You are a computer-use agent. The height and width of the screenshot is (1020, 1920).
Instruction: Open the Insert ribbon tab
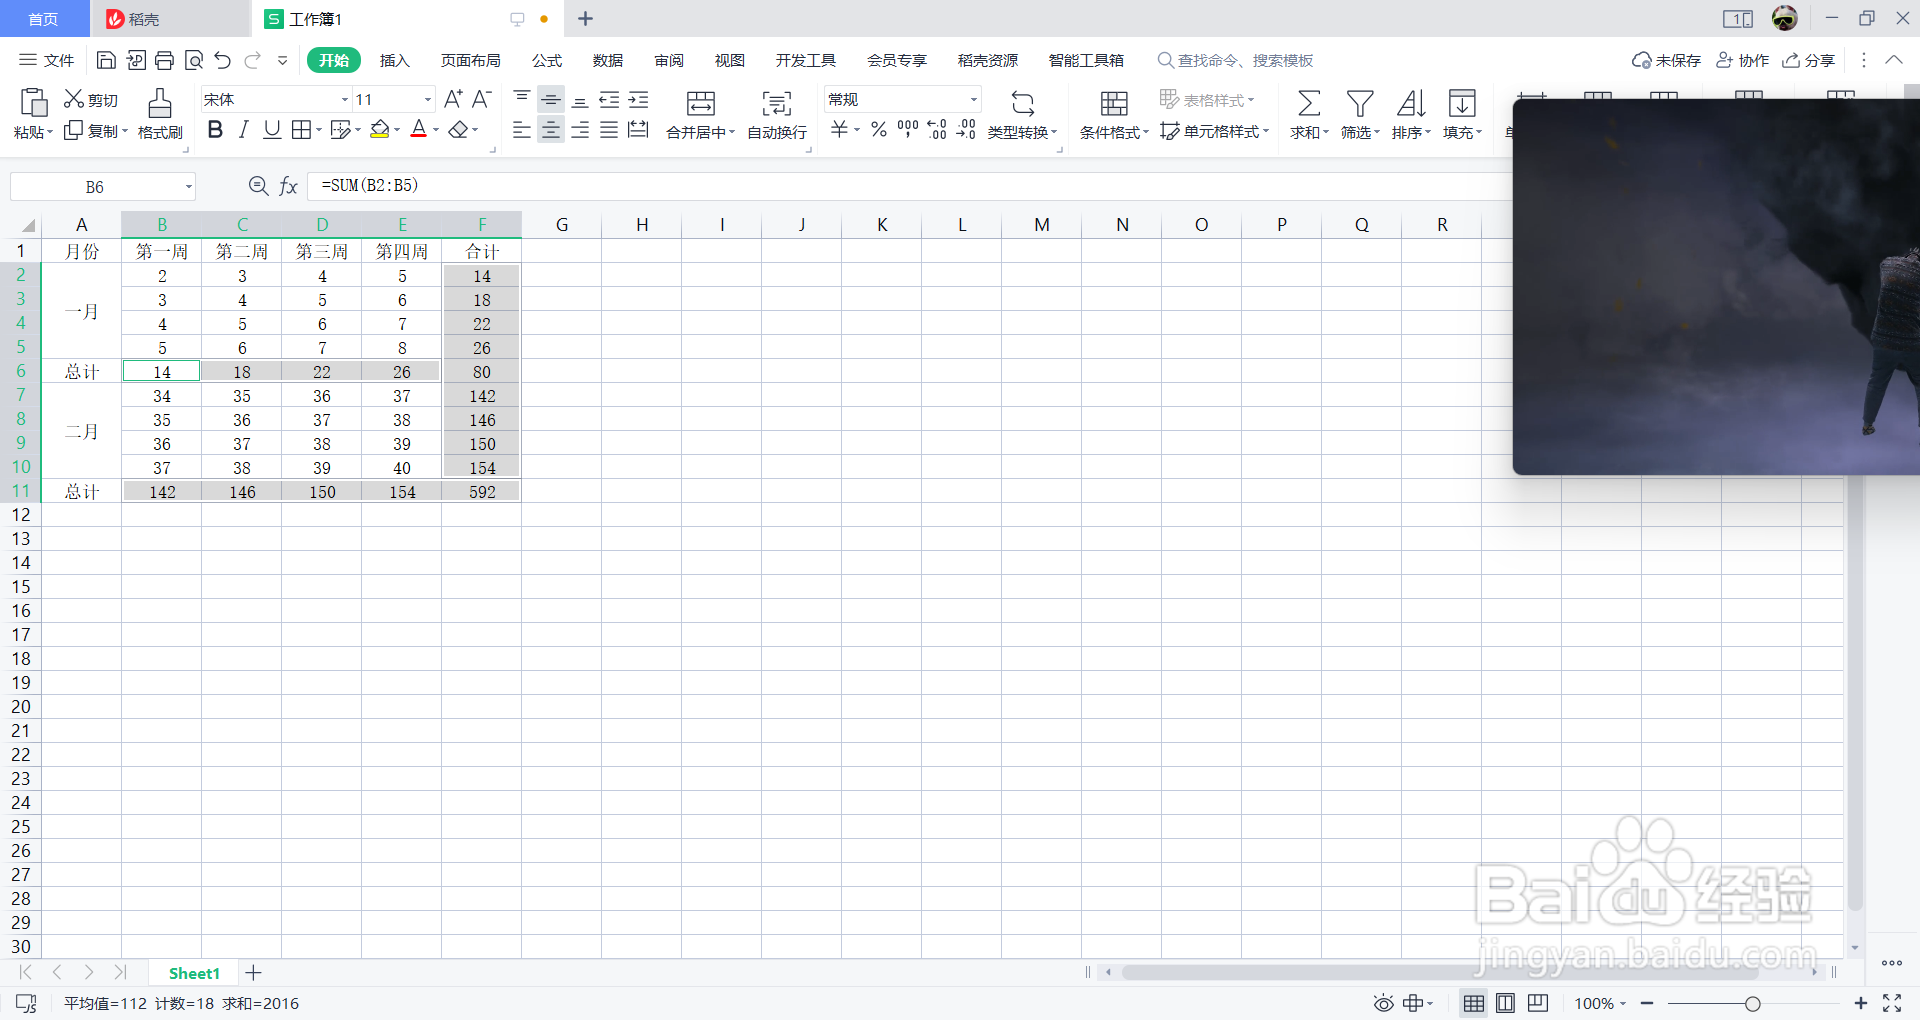click(395, 61)
